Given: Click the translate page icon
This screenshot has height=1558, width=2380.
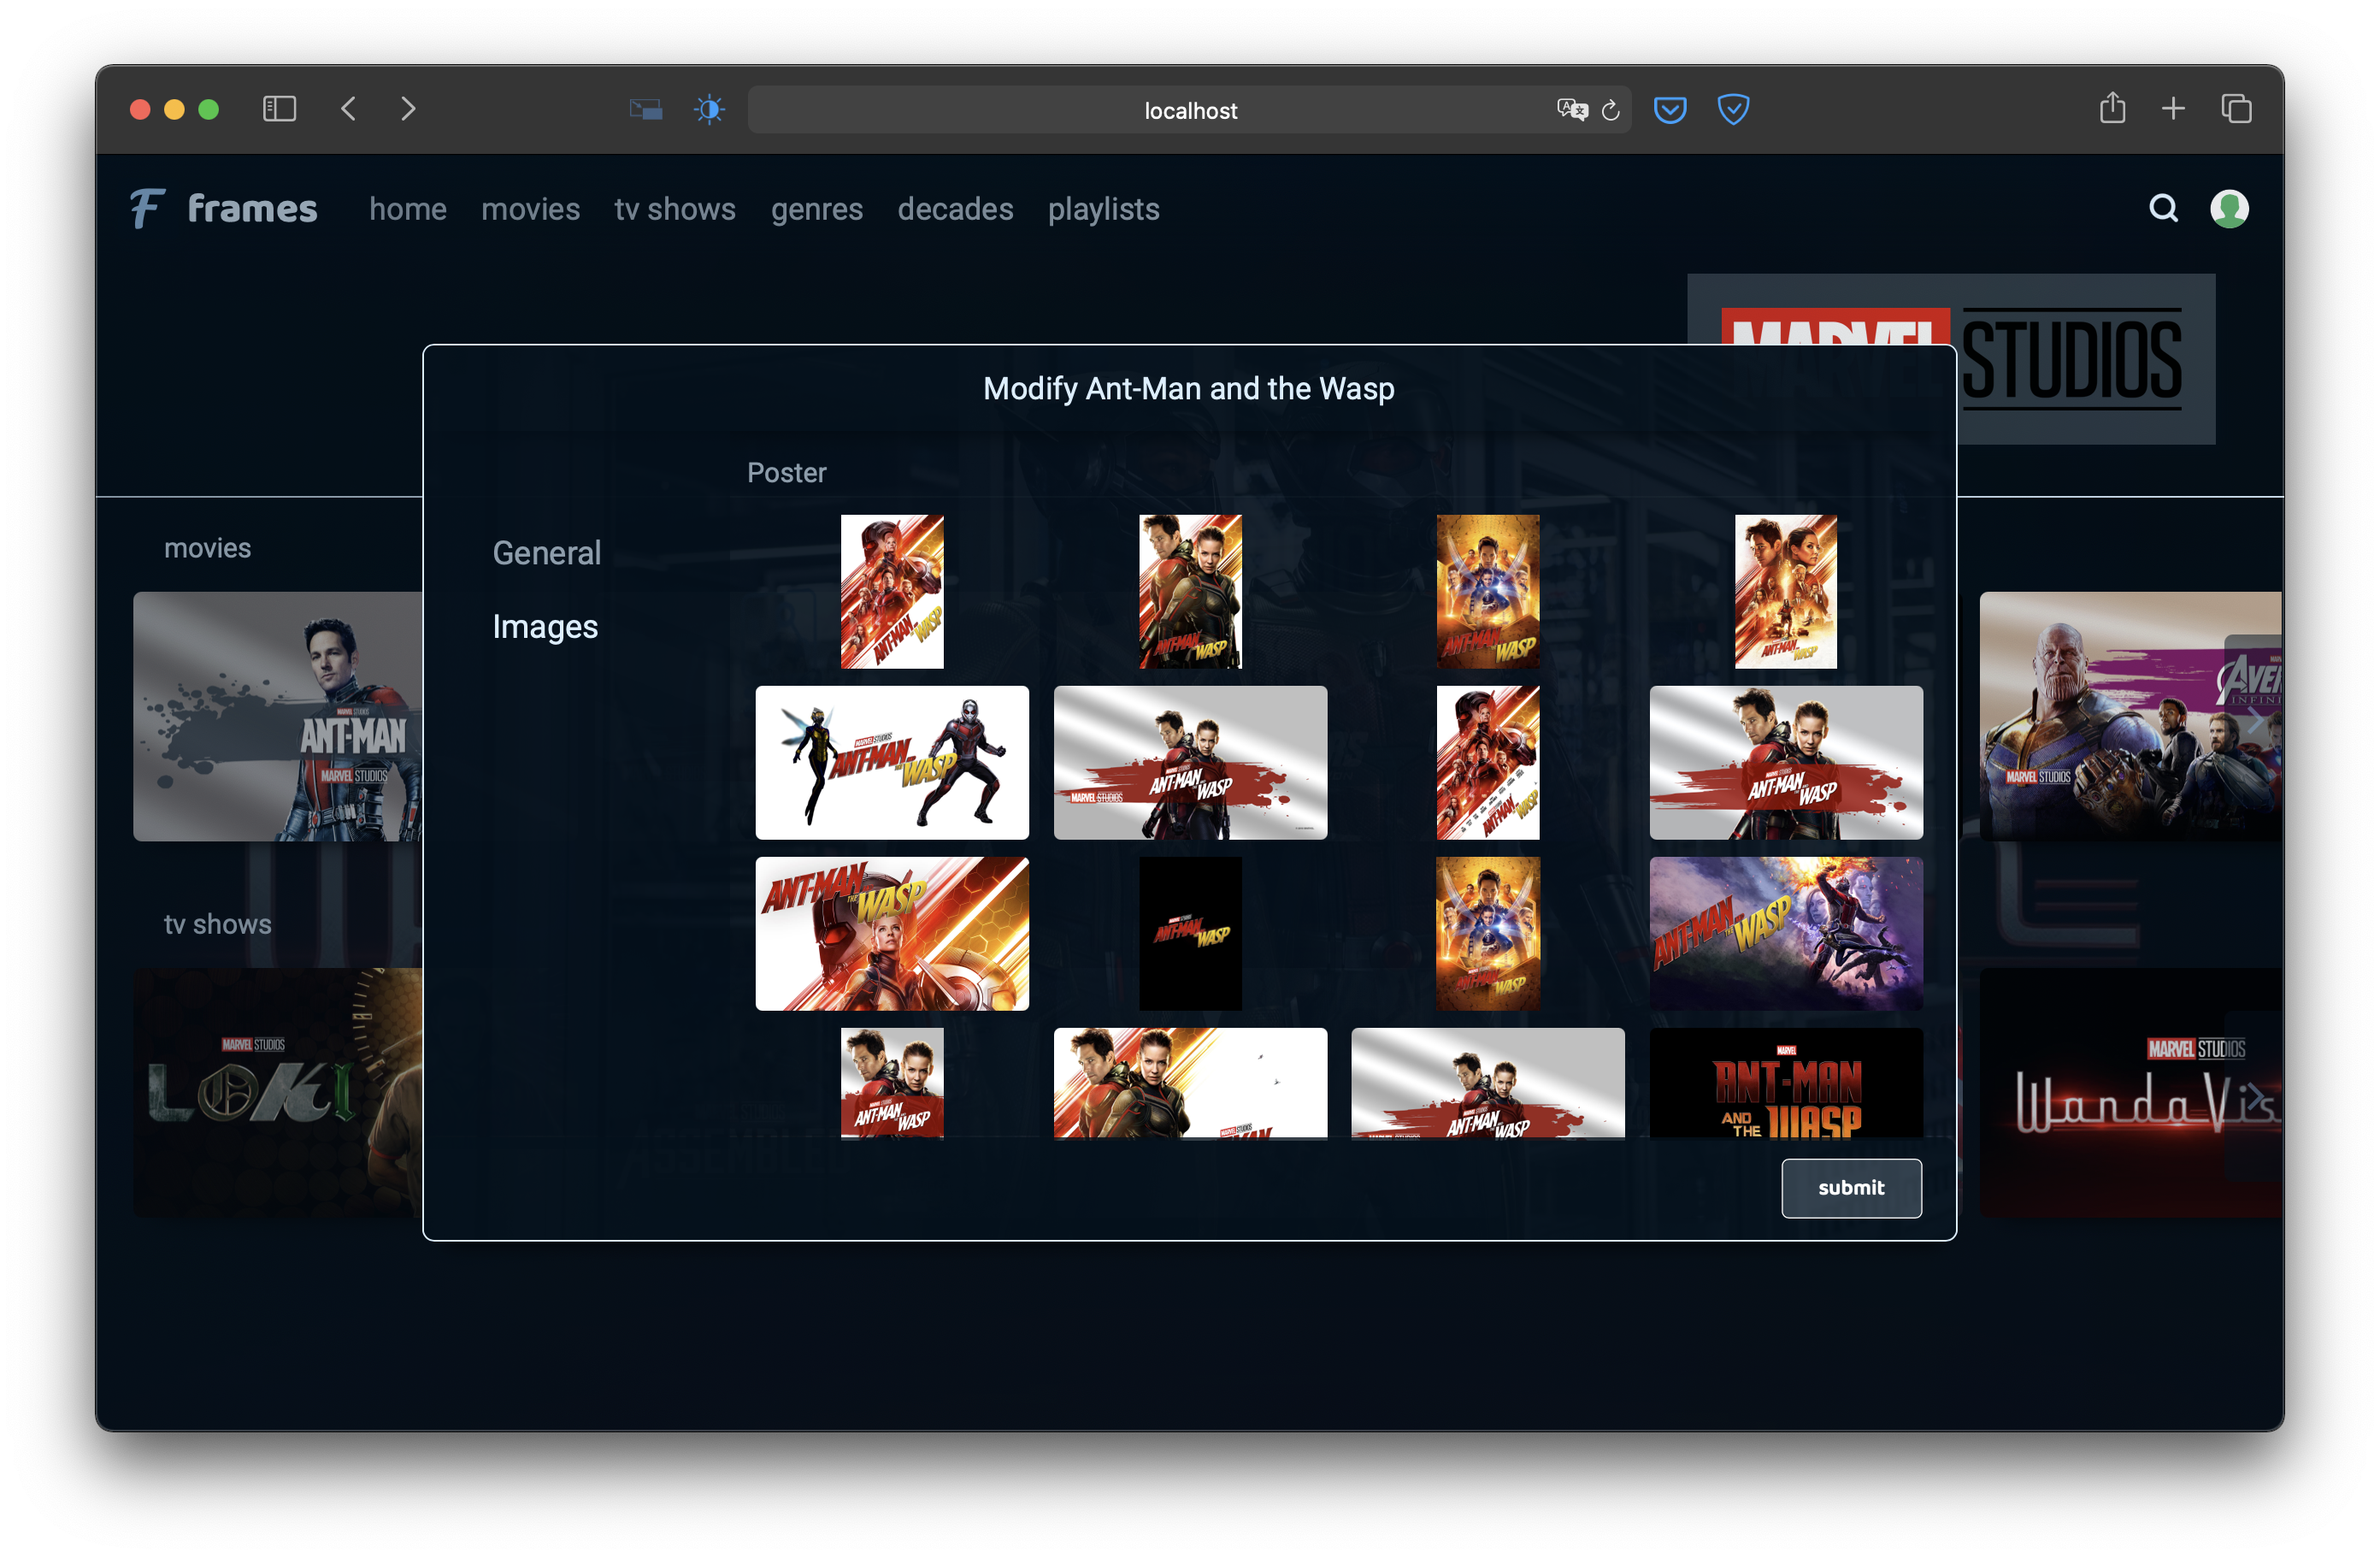Looking at the screenshot, I should pos(1571,110).
